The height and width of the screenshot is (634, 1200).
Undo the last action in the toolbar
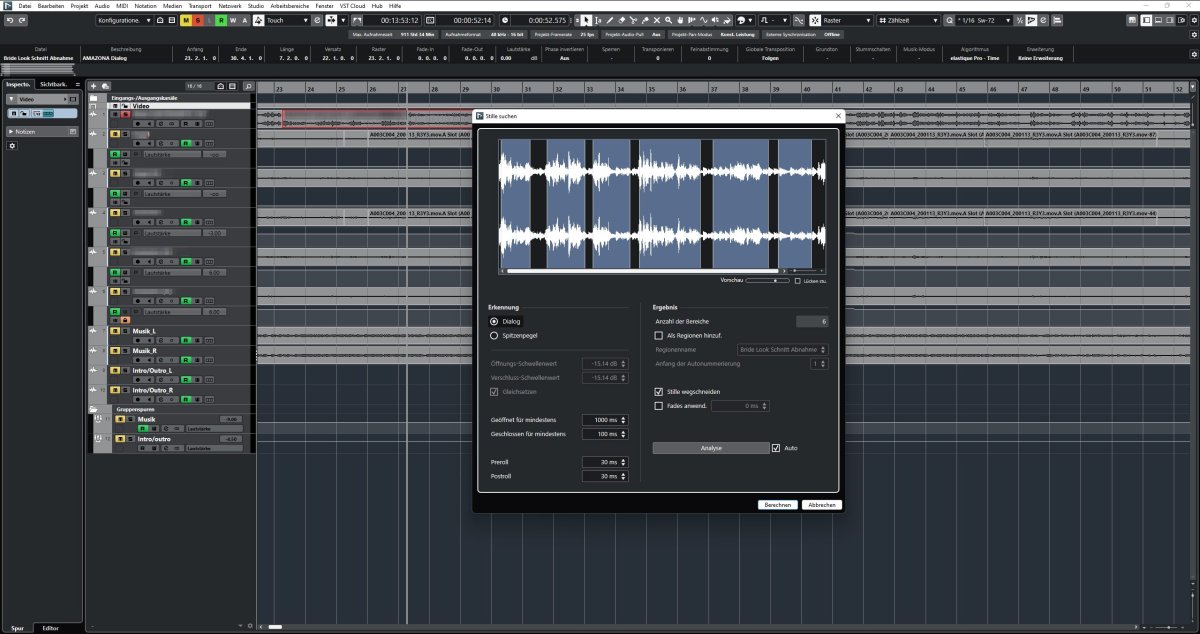tap(9, 20)
